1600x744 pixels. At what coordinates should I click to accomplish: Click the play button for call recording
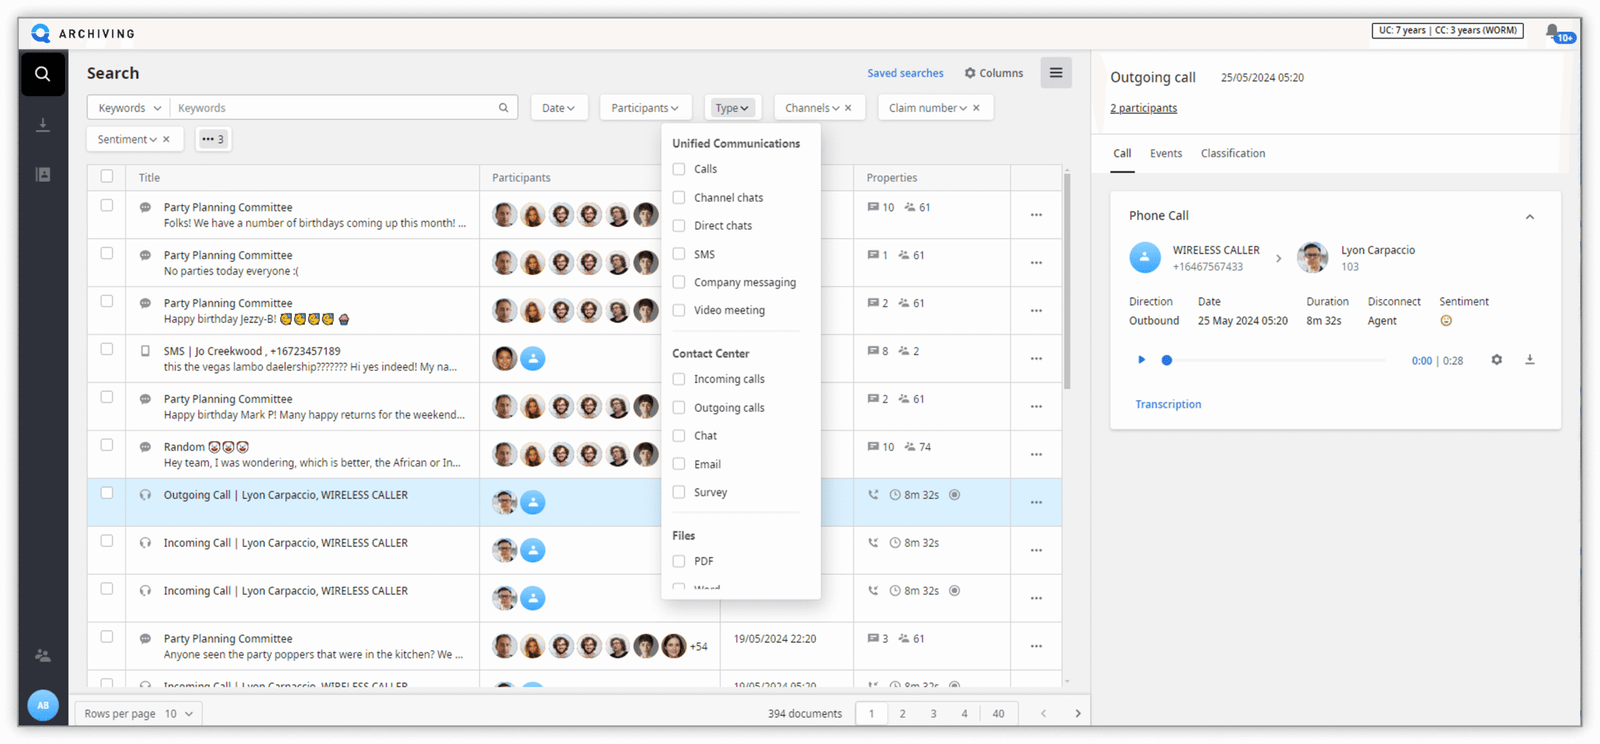[x=1141, y=360]
